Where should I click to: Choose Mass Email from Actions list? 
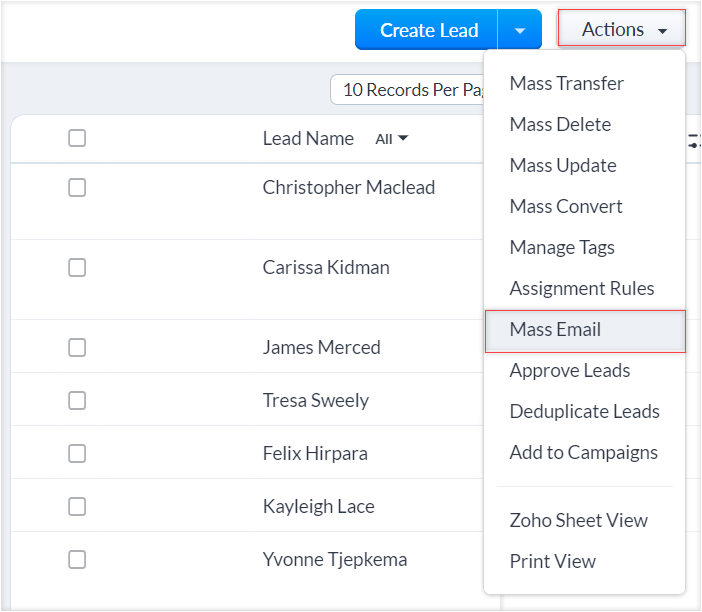pyautogui.click(x=555, y=329)
